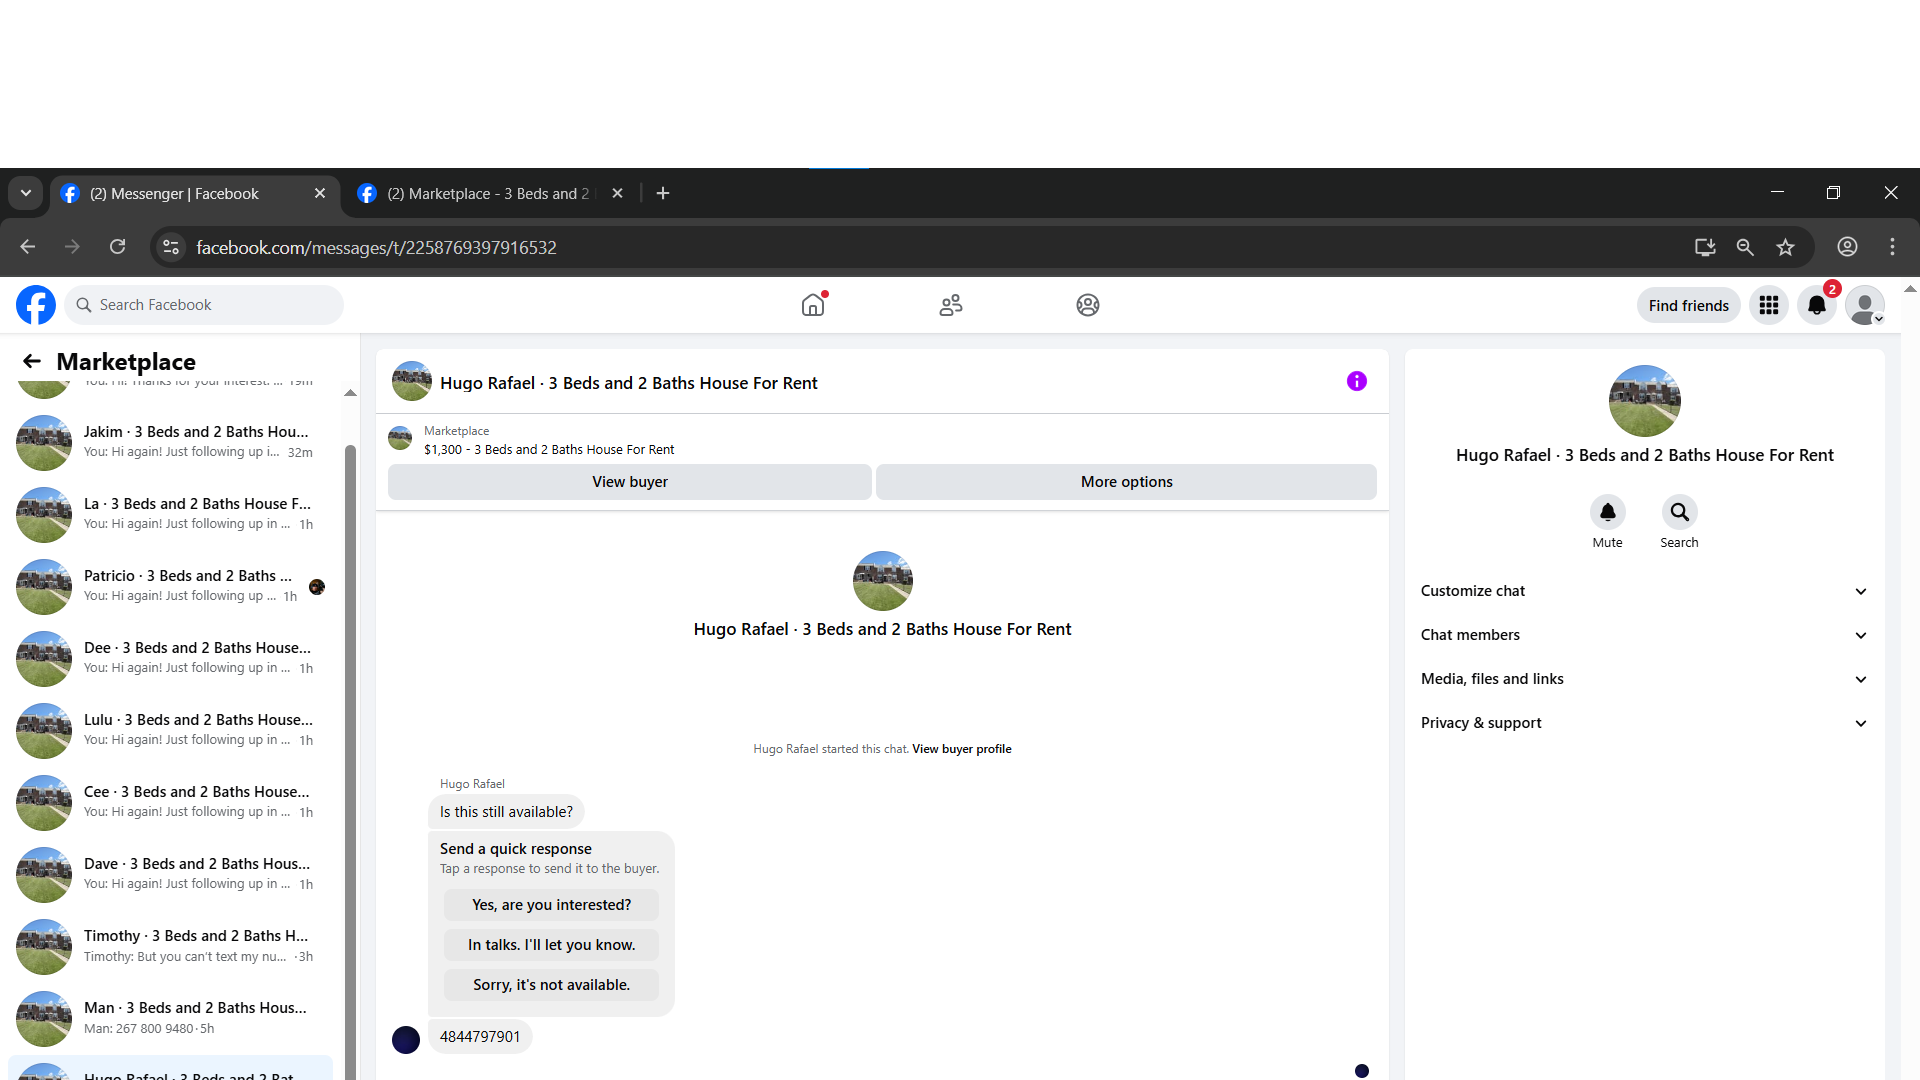View site information icon in address bar
Screen dimensions: 1920x1080
coord(171,247)
